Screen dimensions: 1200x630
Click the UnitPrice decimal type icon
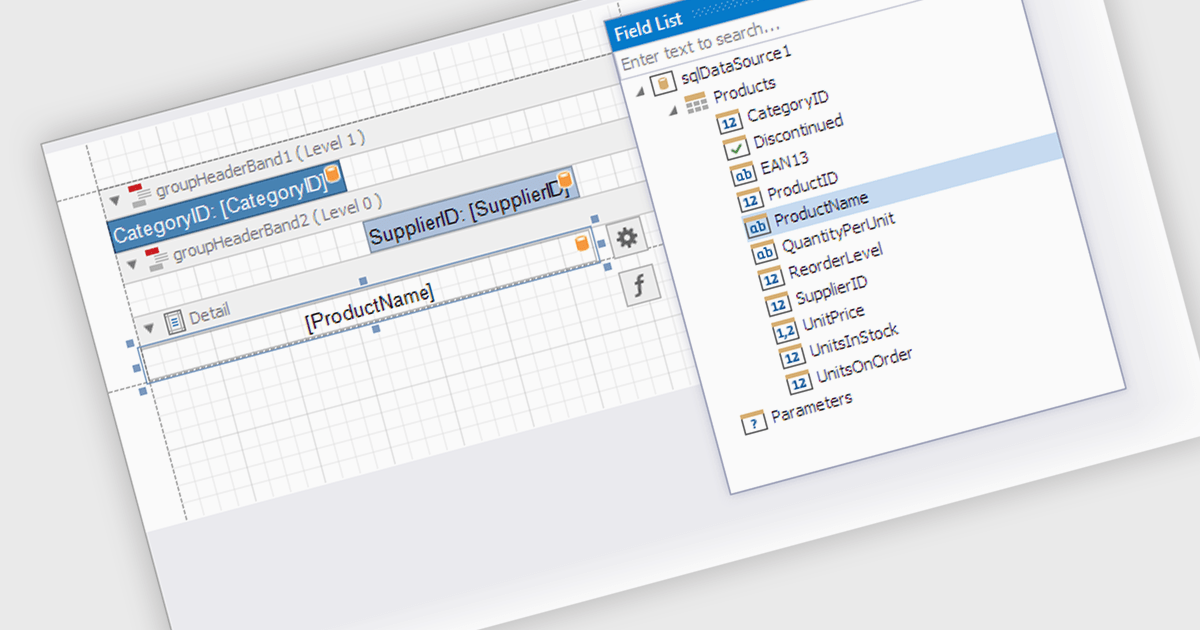[x=784, y=331]
